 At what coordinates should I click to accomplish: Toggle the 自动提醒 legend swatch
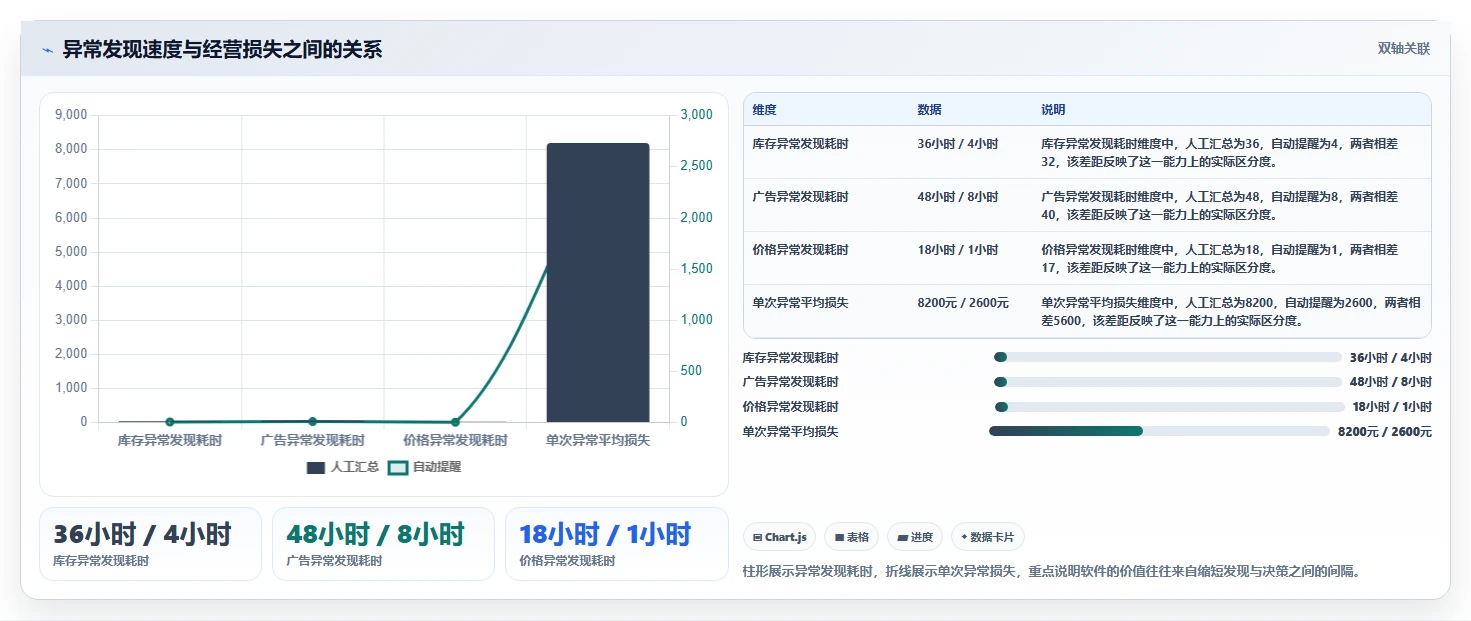[398, 467]
